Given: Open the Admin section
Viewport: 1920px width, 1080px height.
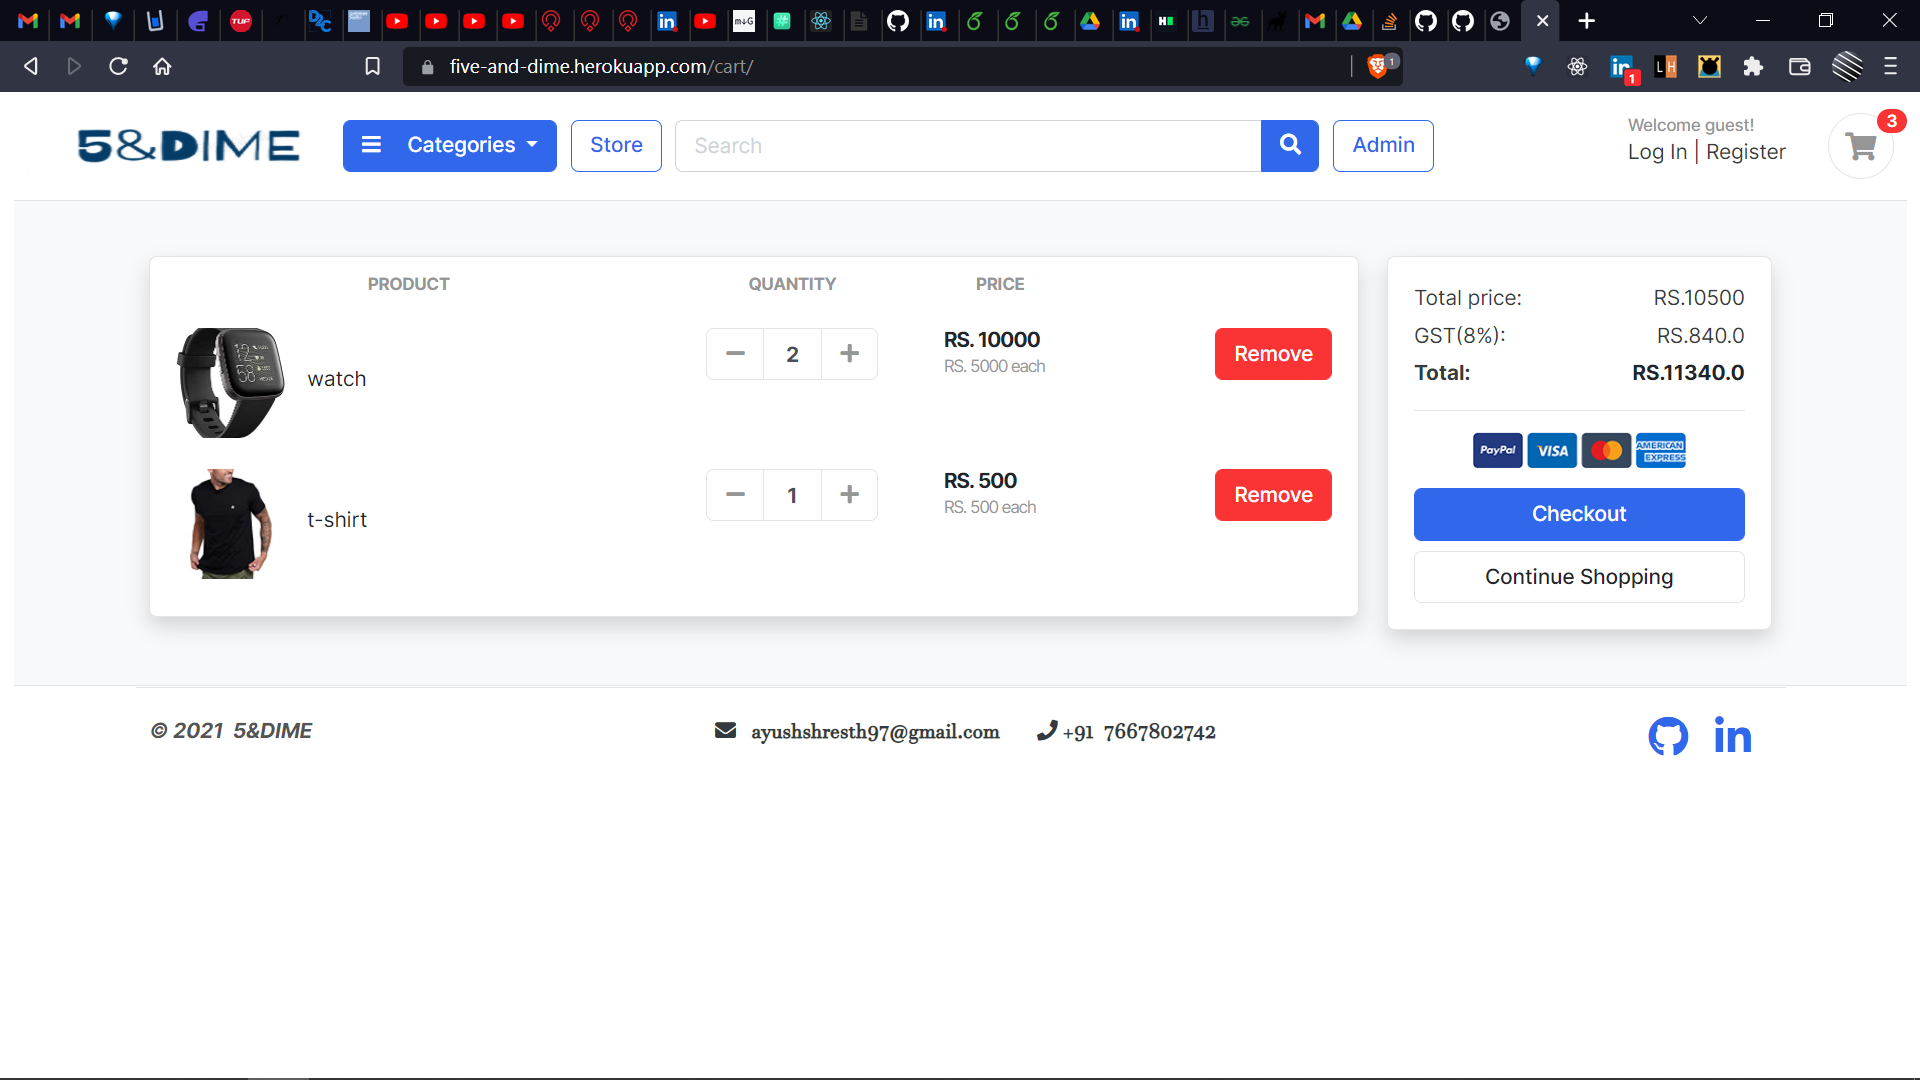Looking at the screenshot, I should [x=1383, y=145].
